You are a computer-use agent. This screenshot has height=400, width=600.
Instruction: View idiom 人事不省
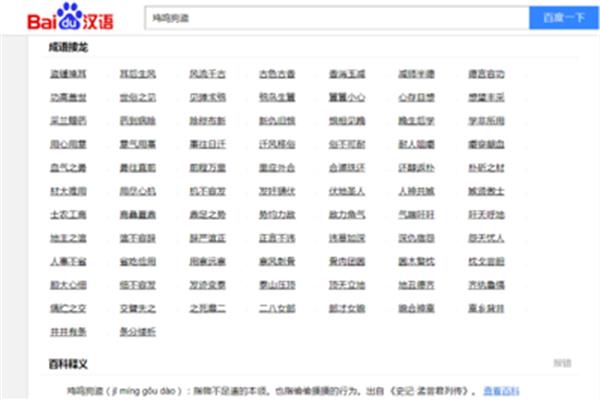[x=68, y=261]
